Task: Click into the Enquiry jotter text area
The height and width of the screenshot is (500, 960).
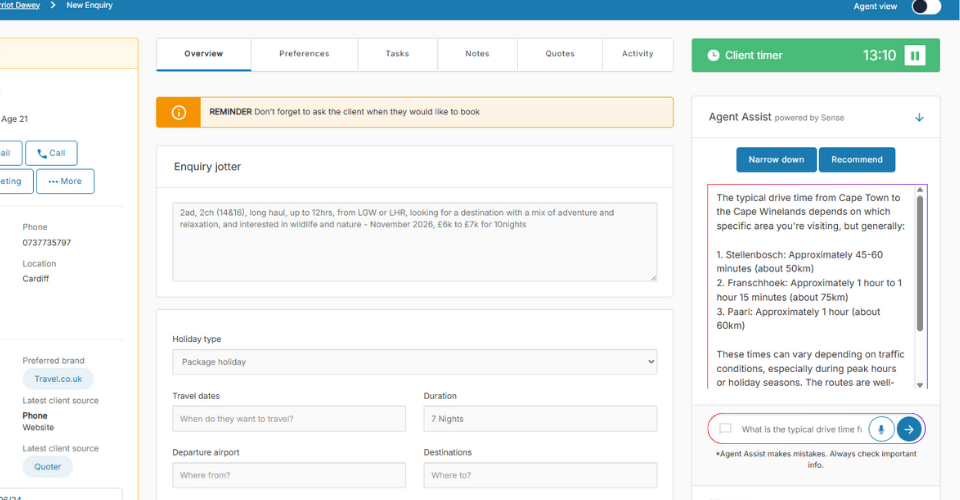Action: pos(414,242)
